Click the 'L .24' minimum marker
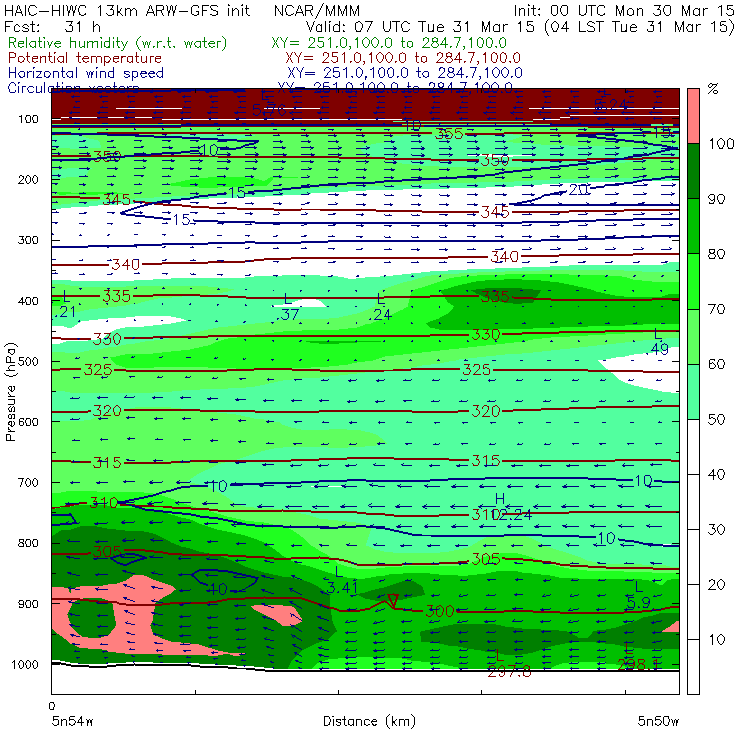Viewport: 740px width, 740px height. point(380,307)
